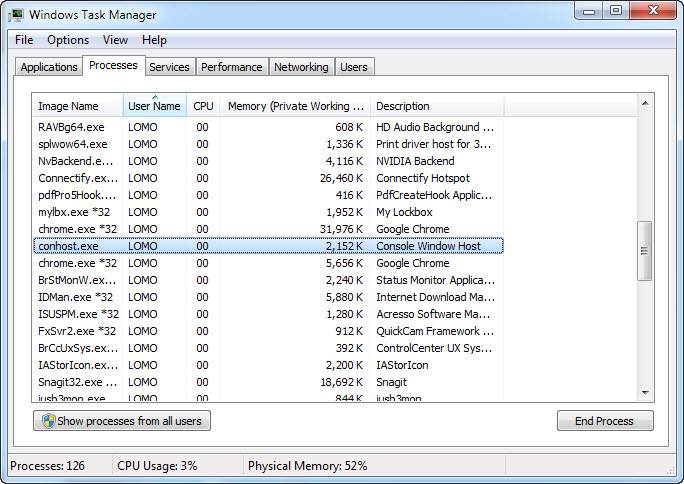Screen dimensions: 684x484
Task: Open the View menu
Action: click(x=115, y=40)
